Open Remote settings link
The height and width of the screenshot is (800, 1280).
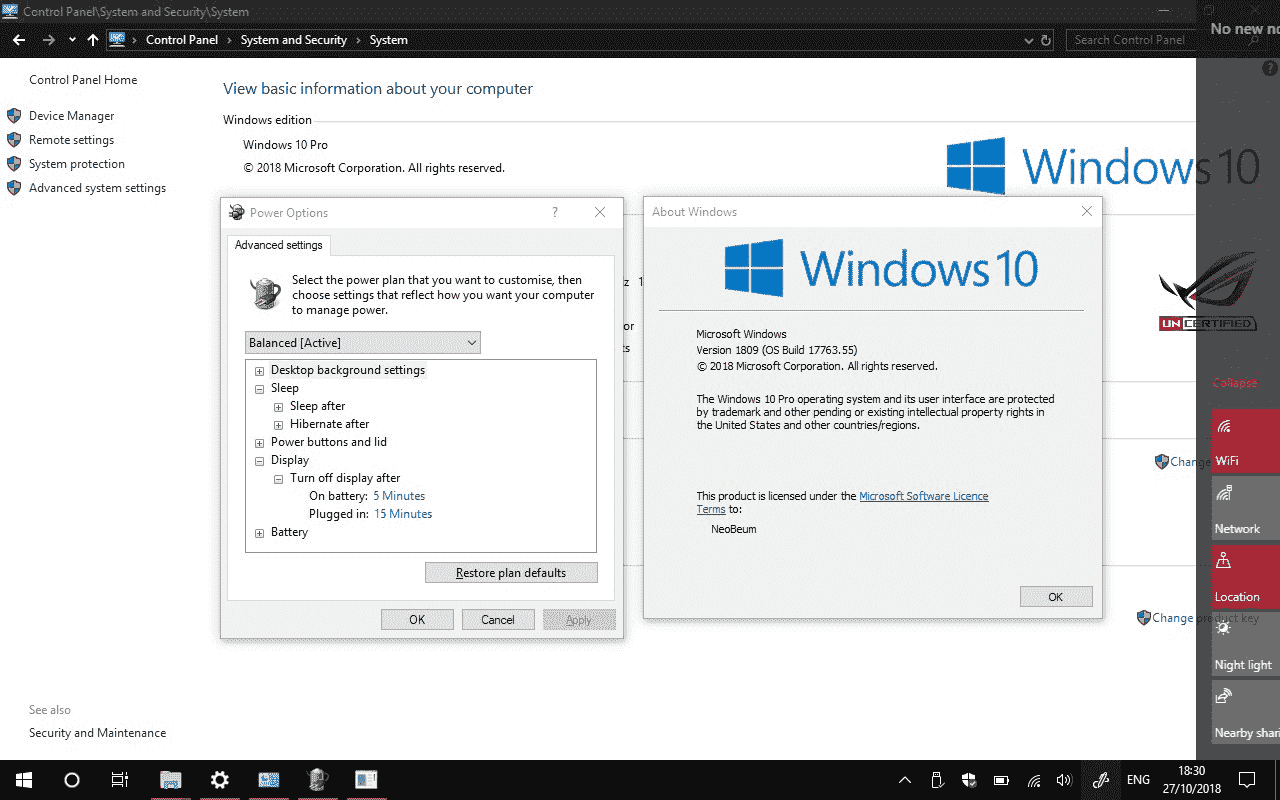coord(71,140)
